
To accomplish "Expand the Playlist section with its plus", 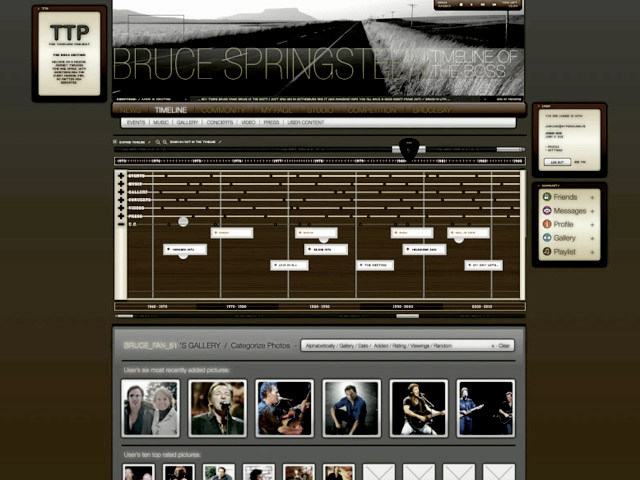I will coord(592,253).
